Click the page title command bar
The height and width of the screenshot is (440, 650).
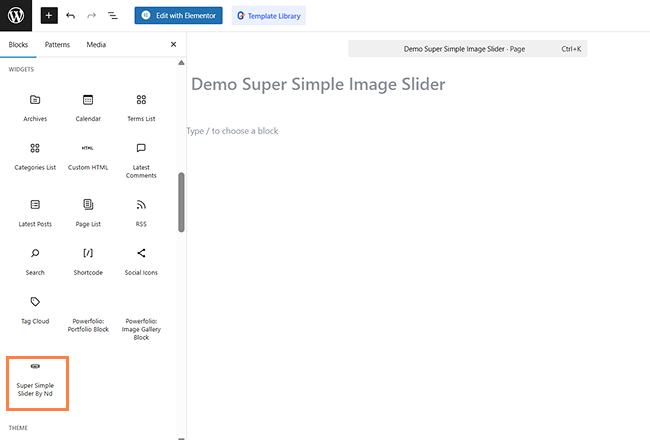pyautogui.click(x=467, y=48)
